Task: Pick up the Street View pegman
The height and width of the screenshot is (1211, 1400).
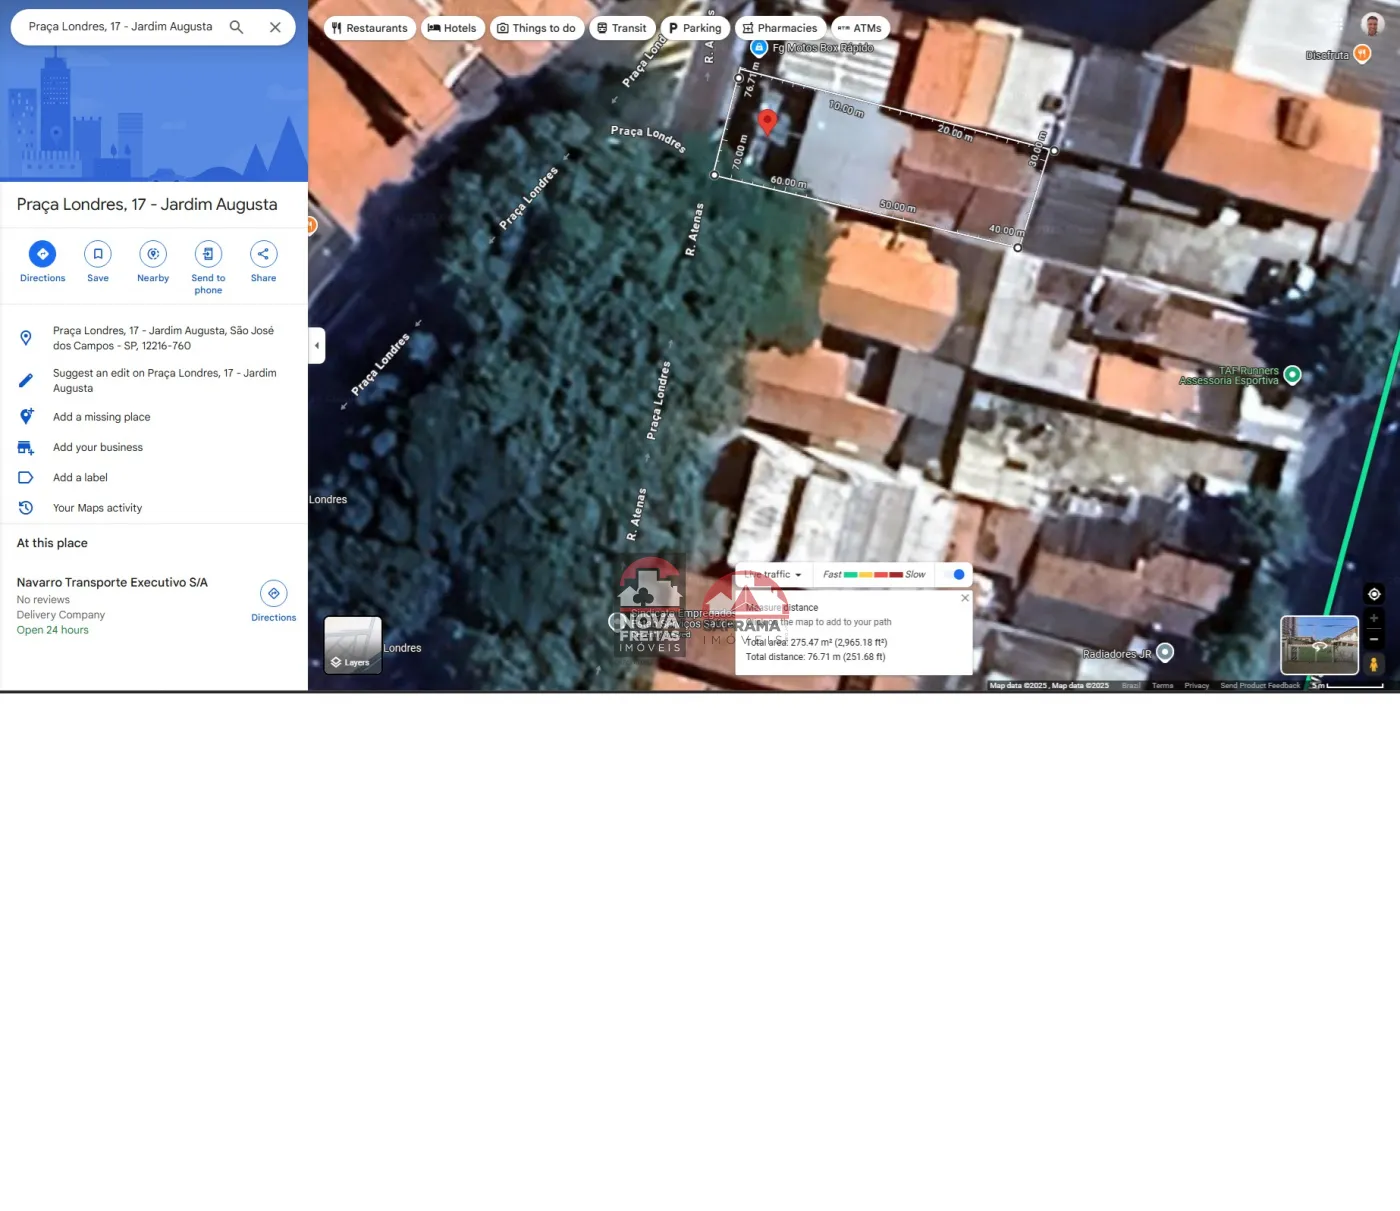Action: tap(1373, 664)
